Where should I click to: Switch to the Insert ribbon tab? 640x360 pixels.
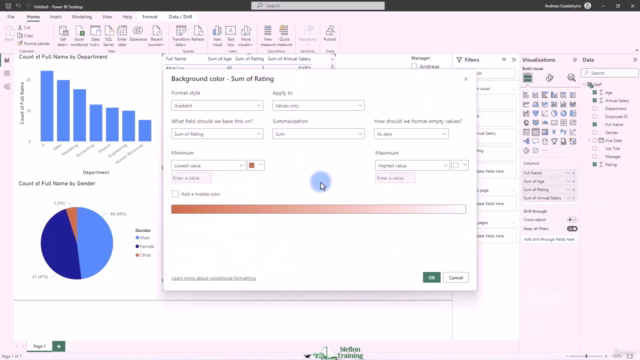pos(56,17)
